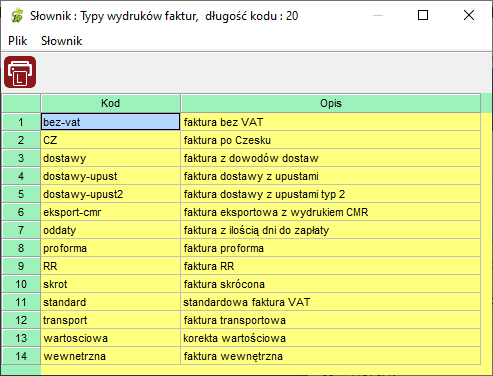Click the application icon in title bar
The image size is (493, 376).
pos(17,16)
